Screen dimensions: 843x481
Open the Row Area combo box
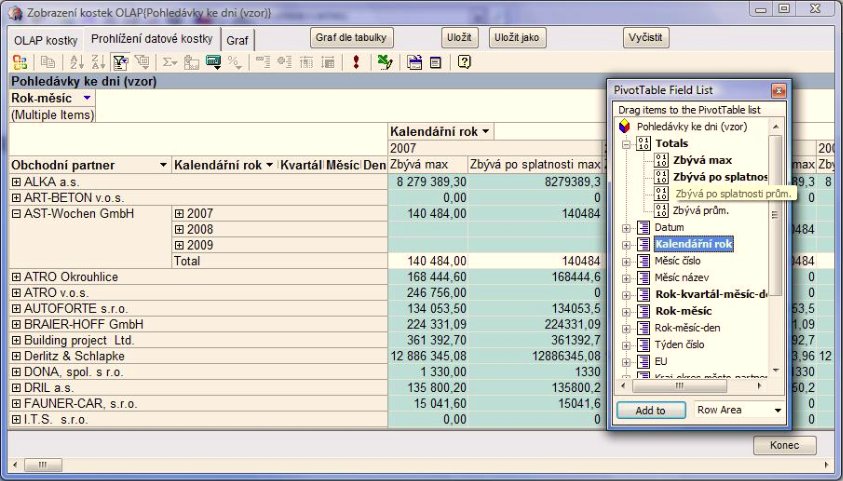[x=739, y=410]
